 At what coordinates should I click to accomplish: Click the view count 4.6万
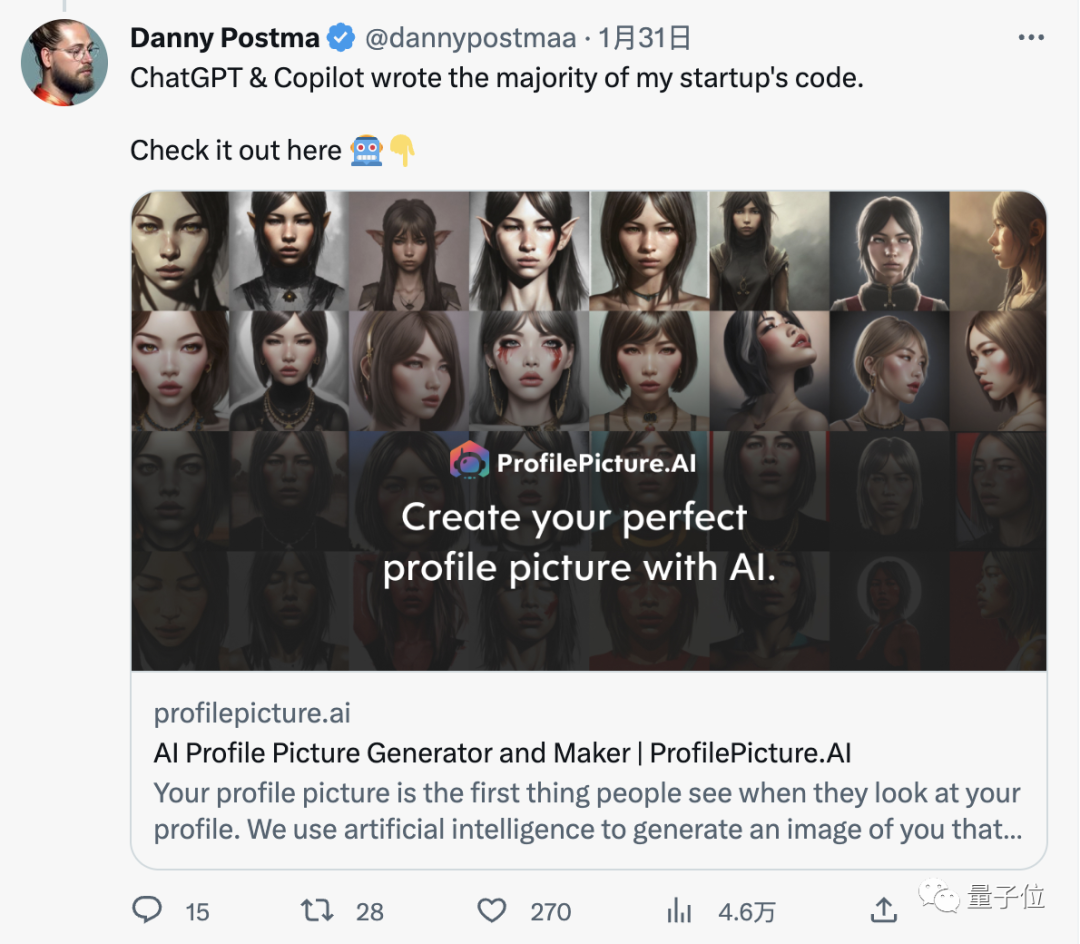744,913
